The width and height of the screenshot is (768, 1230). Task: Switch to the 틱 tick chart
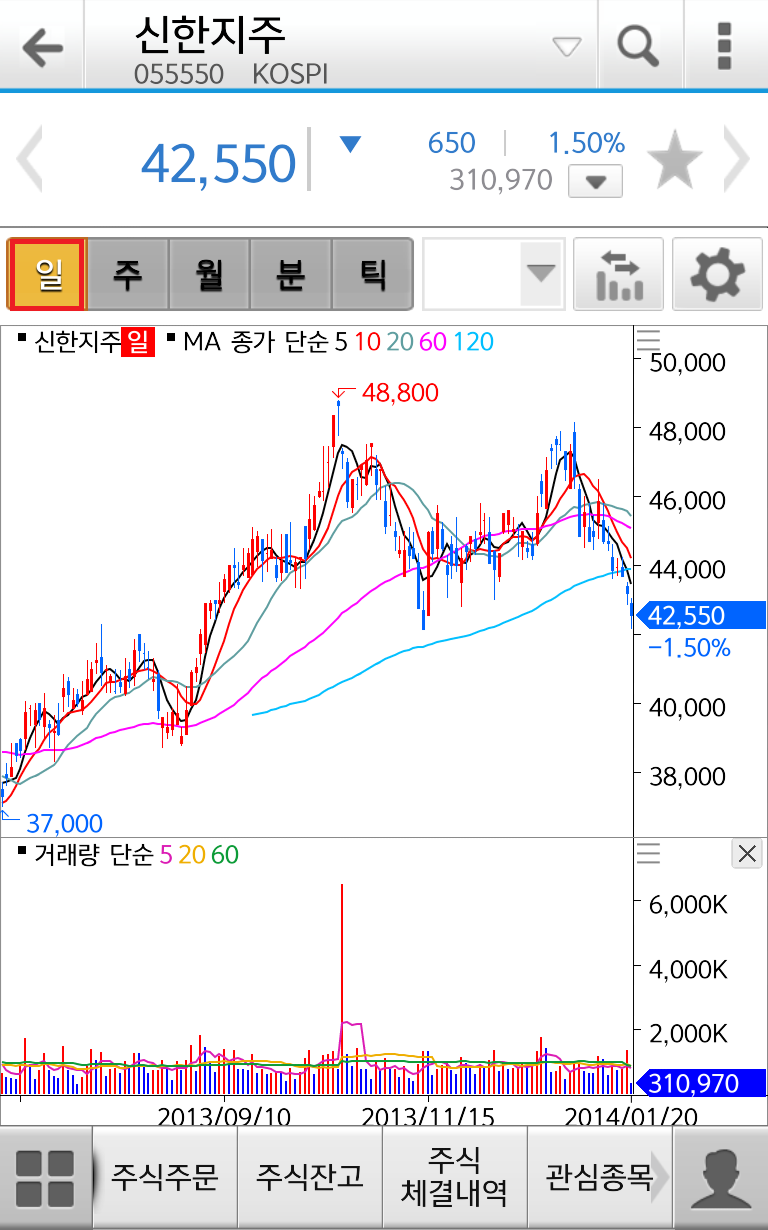coord(372,274)
